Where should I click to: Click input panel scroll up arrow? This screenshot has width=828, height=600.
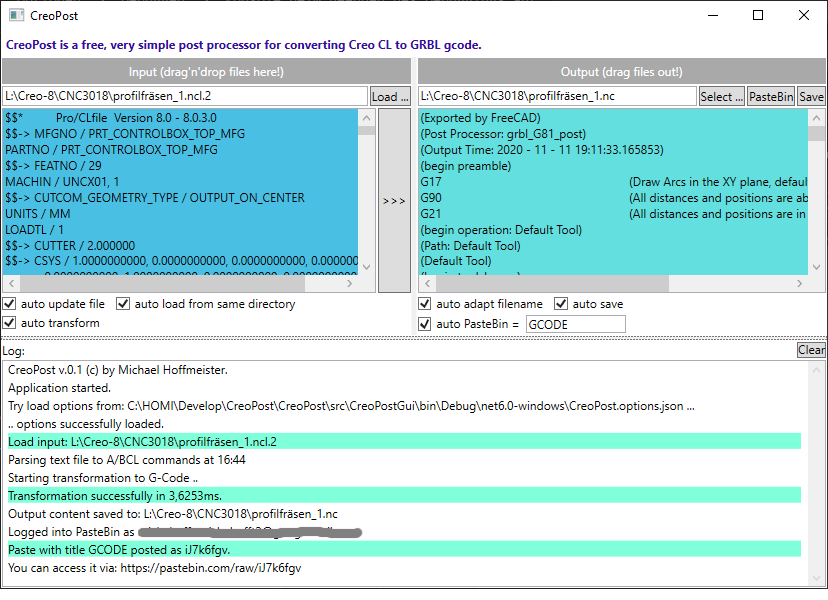(366, 118)
